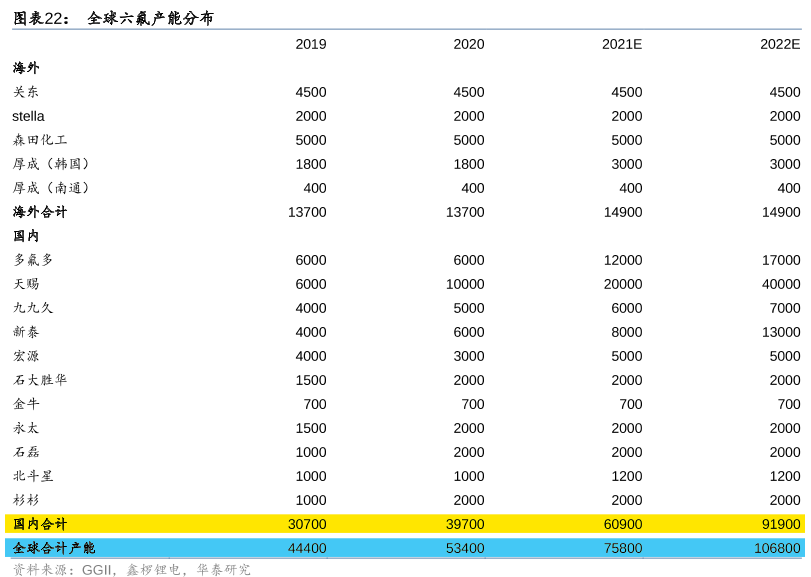Select the 2022E column header
The height and width of the screenshot is (577, 811).
tap(780, 44)
